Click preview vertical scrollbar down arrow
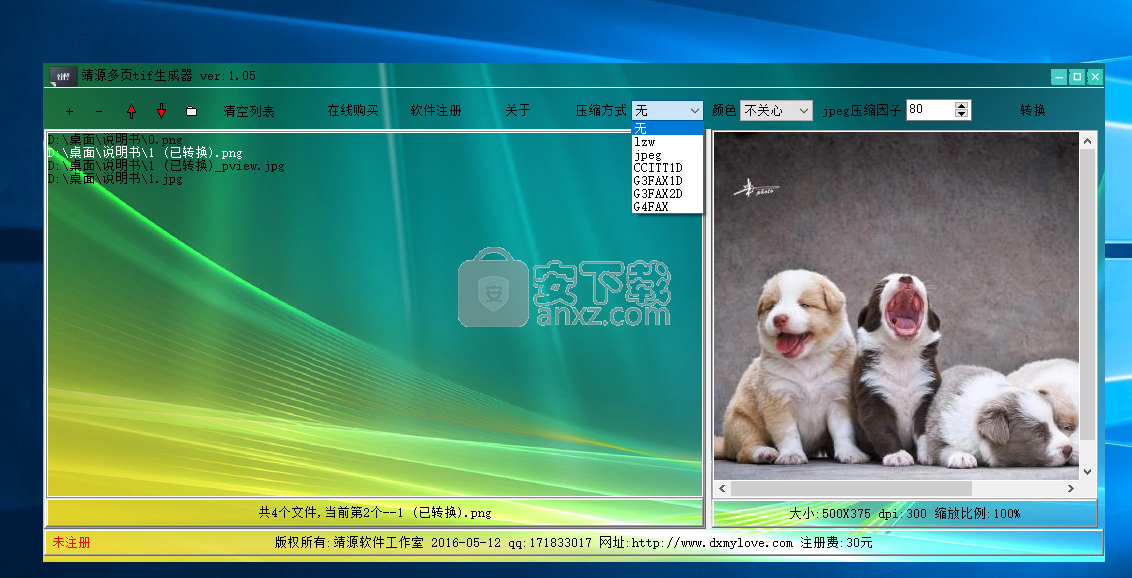The image size is (1132, 578). click(1087, 472)
